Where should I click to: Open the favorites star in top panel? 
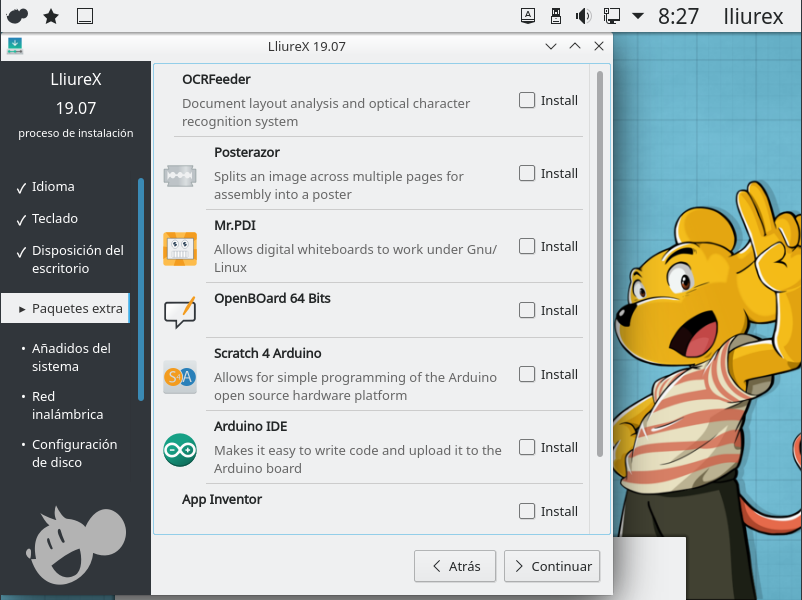pyautogui.click(x=51, y=16)
